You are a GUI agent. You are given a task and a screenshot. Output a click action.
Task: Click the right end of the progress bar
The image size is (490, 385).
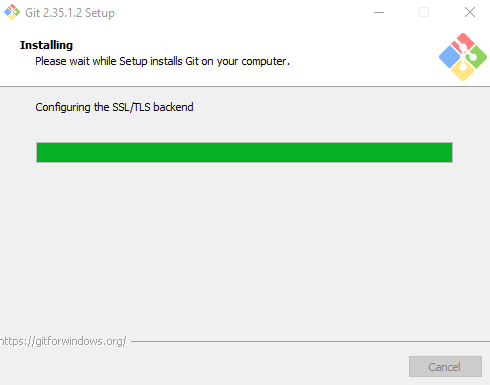[x=448, y=152]
